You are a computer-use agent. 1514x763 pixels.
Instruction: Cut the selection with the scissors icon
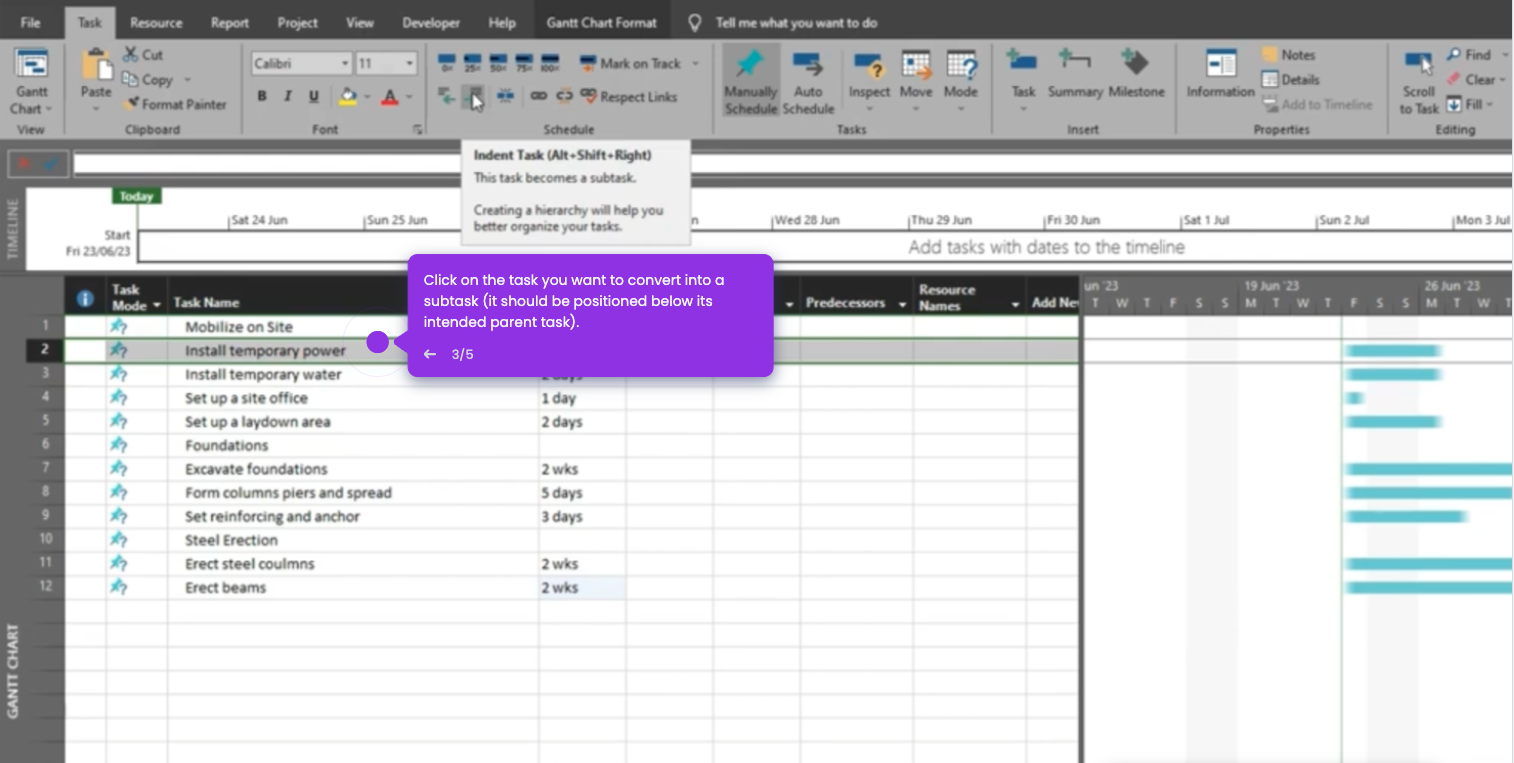click(x=143, y=55)
